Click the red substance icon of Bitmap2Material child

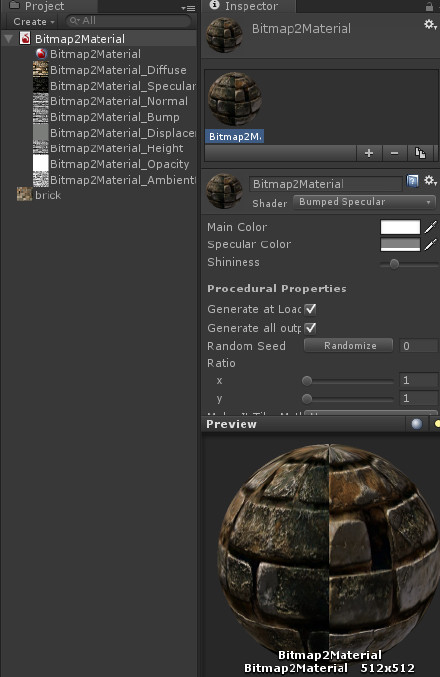[x=41, y=54]
